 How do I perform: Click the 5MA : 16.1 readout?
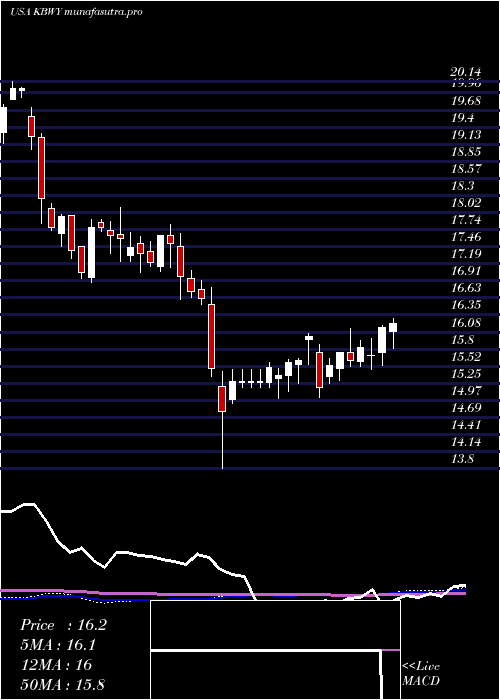(58, 645)
